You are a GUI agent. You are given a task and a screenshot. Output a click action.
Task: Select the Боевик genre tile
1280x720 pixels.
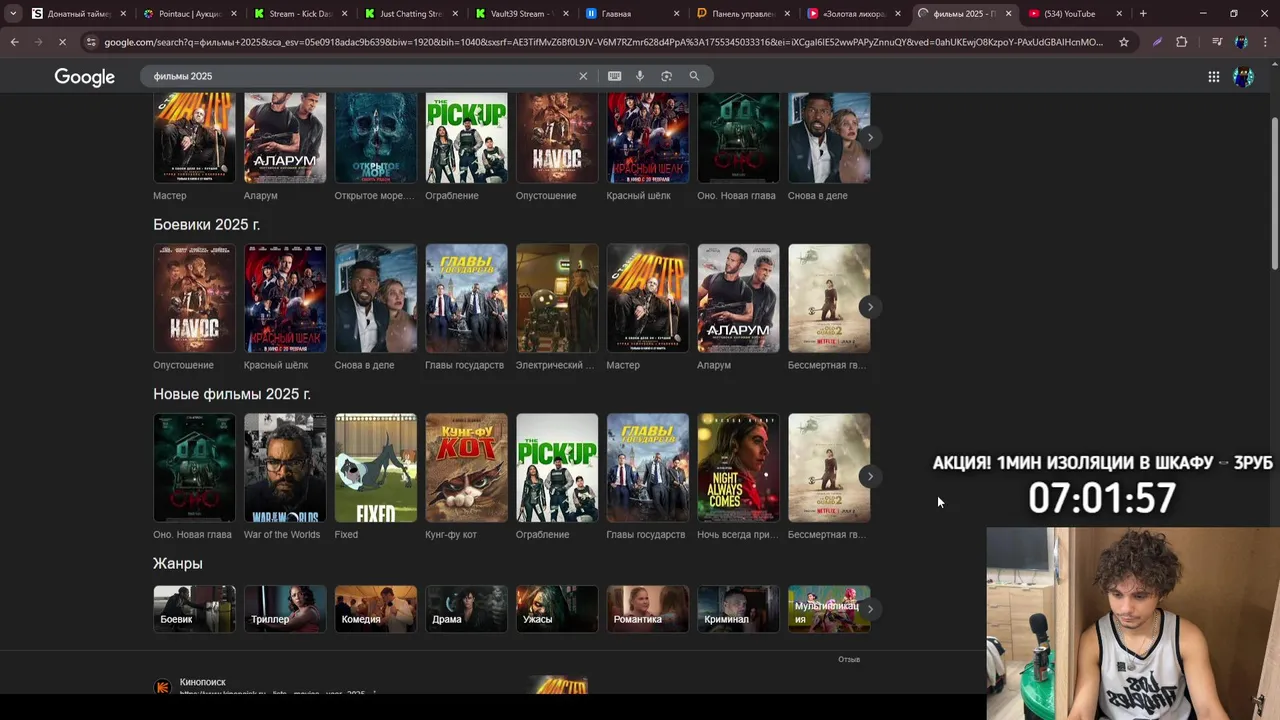[x=194, y=609]
